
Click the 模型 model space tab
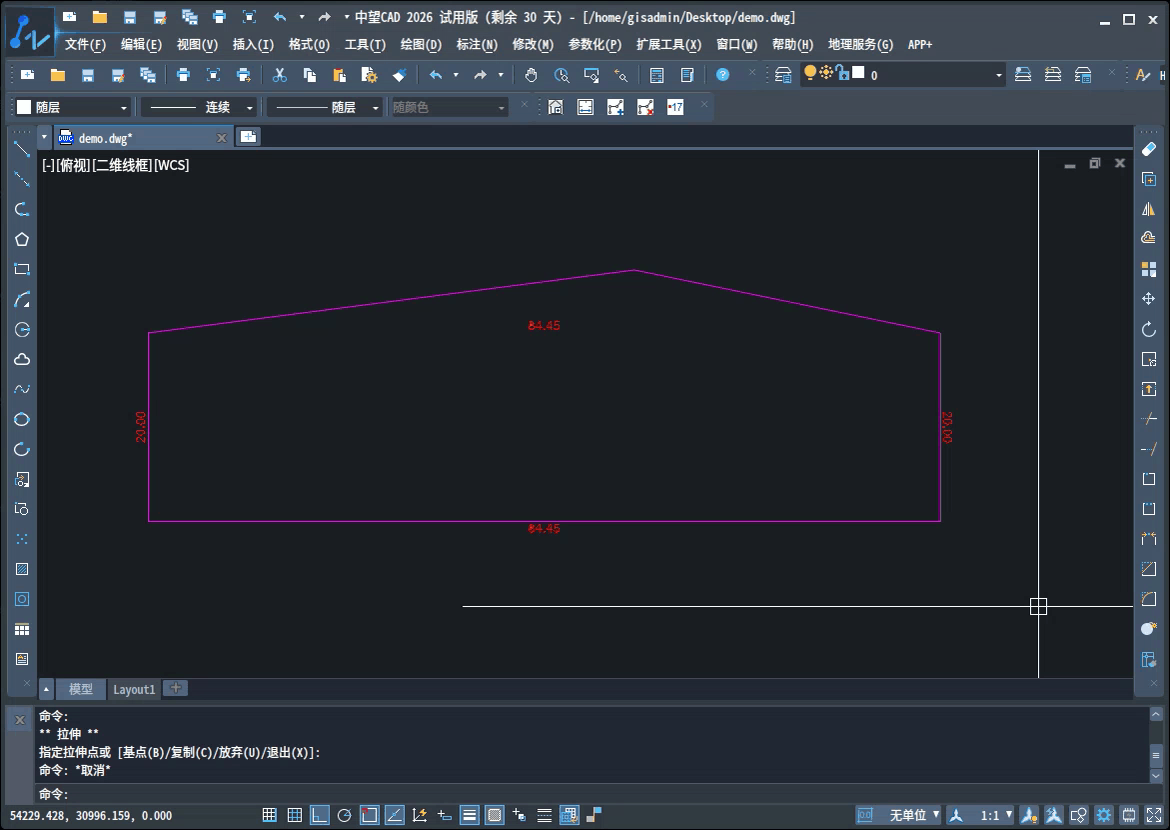click(x=81, y=689)
